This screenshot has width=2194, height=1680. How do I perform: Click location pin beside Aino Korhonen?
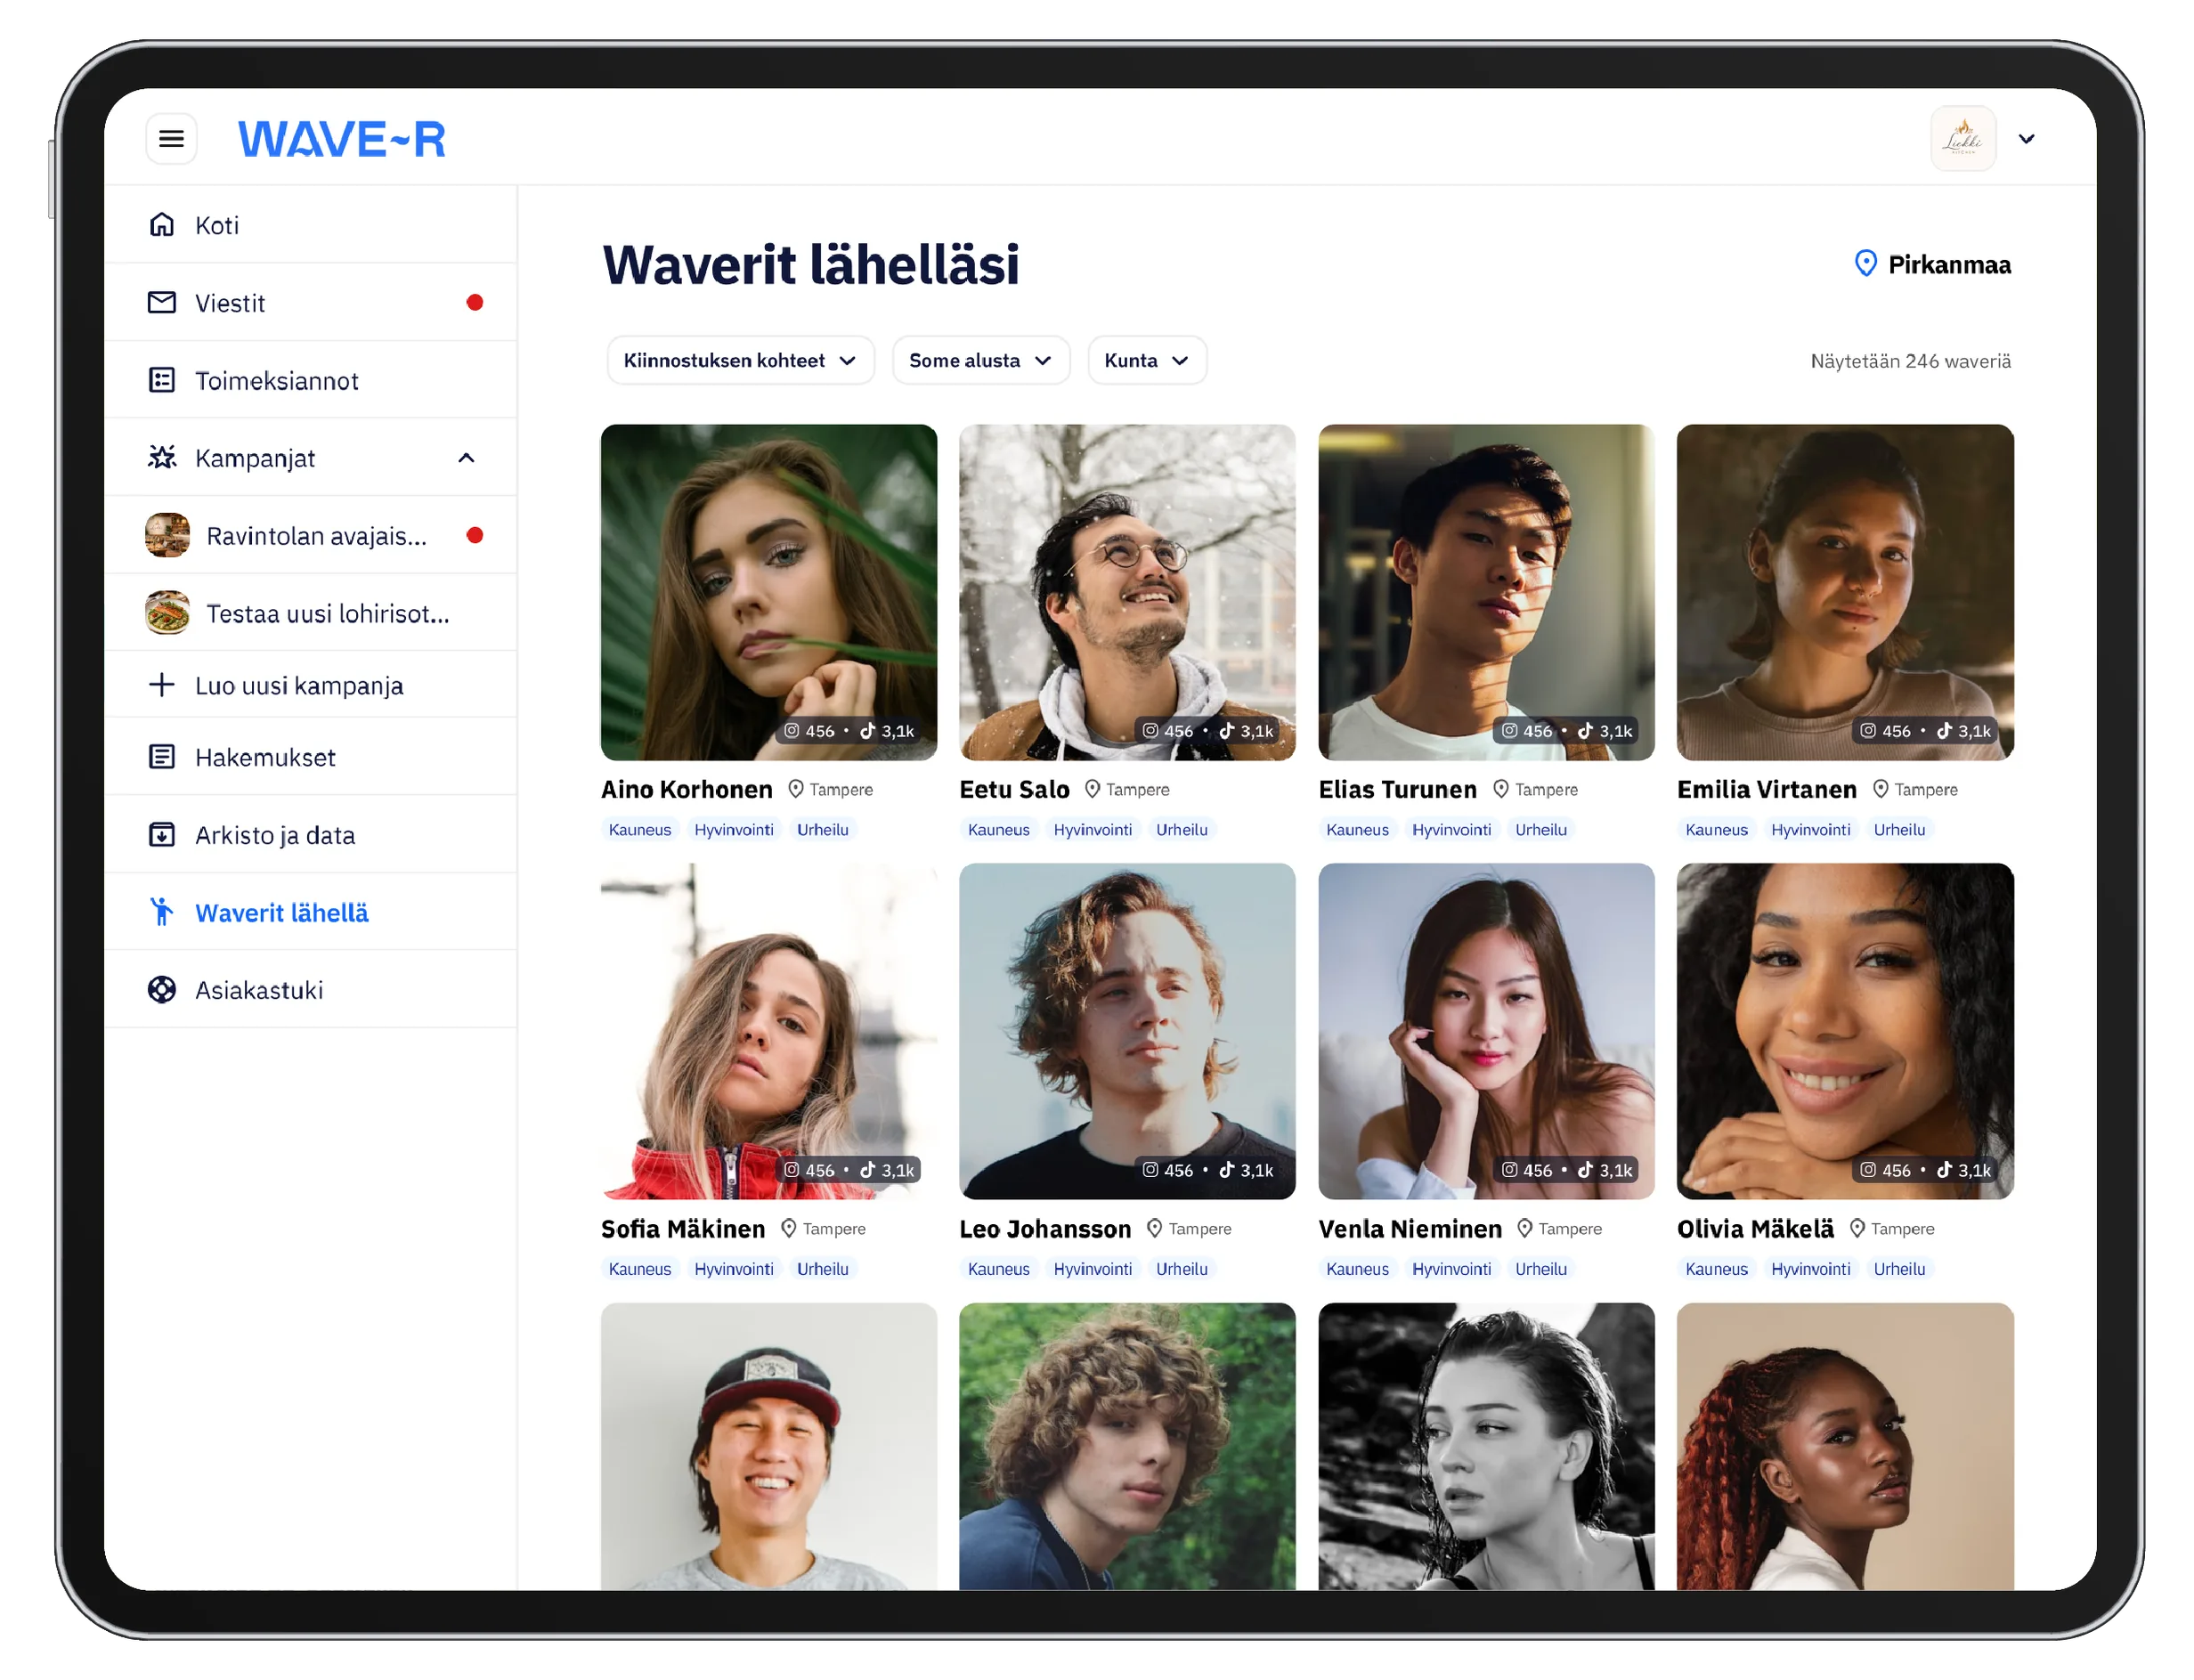pyautogui.click(x=795, y=789)
